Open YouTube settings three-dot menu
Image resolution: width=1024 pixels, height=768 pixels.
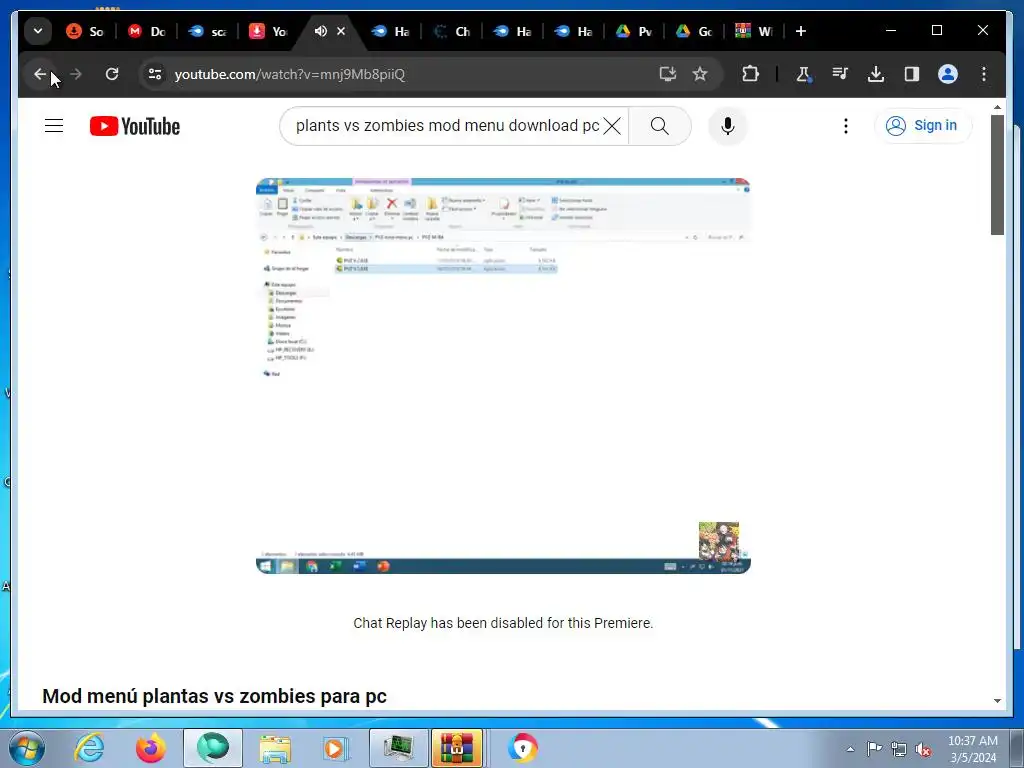pyautogui.click(x=846, y=125)
